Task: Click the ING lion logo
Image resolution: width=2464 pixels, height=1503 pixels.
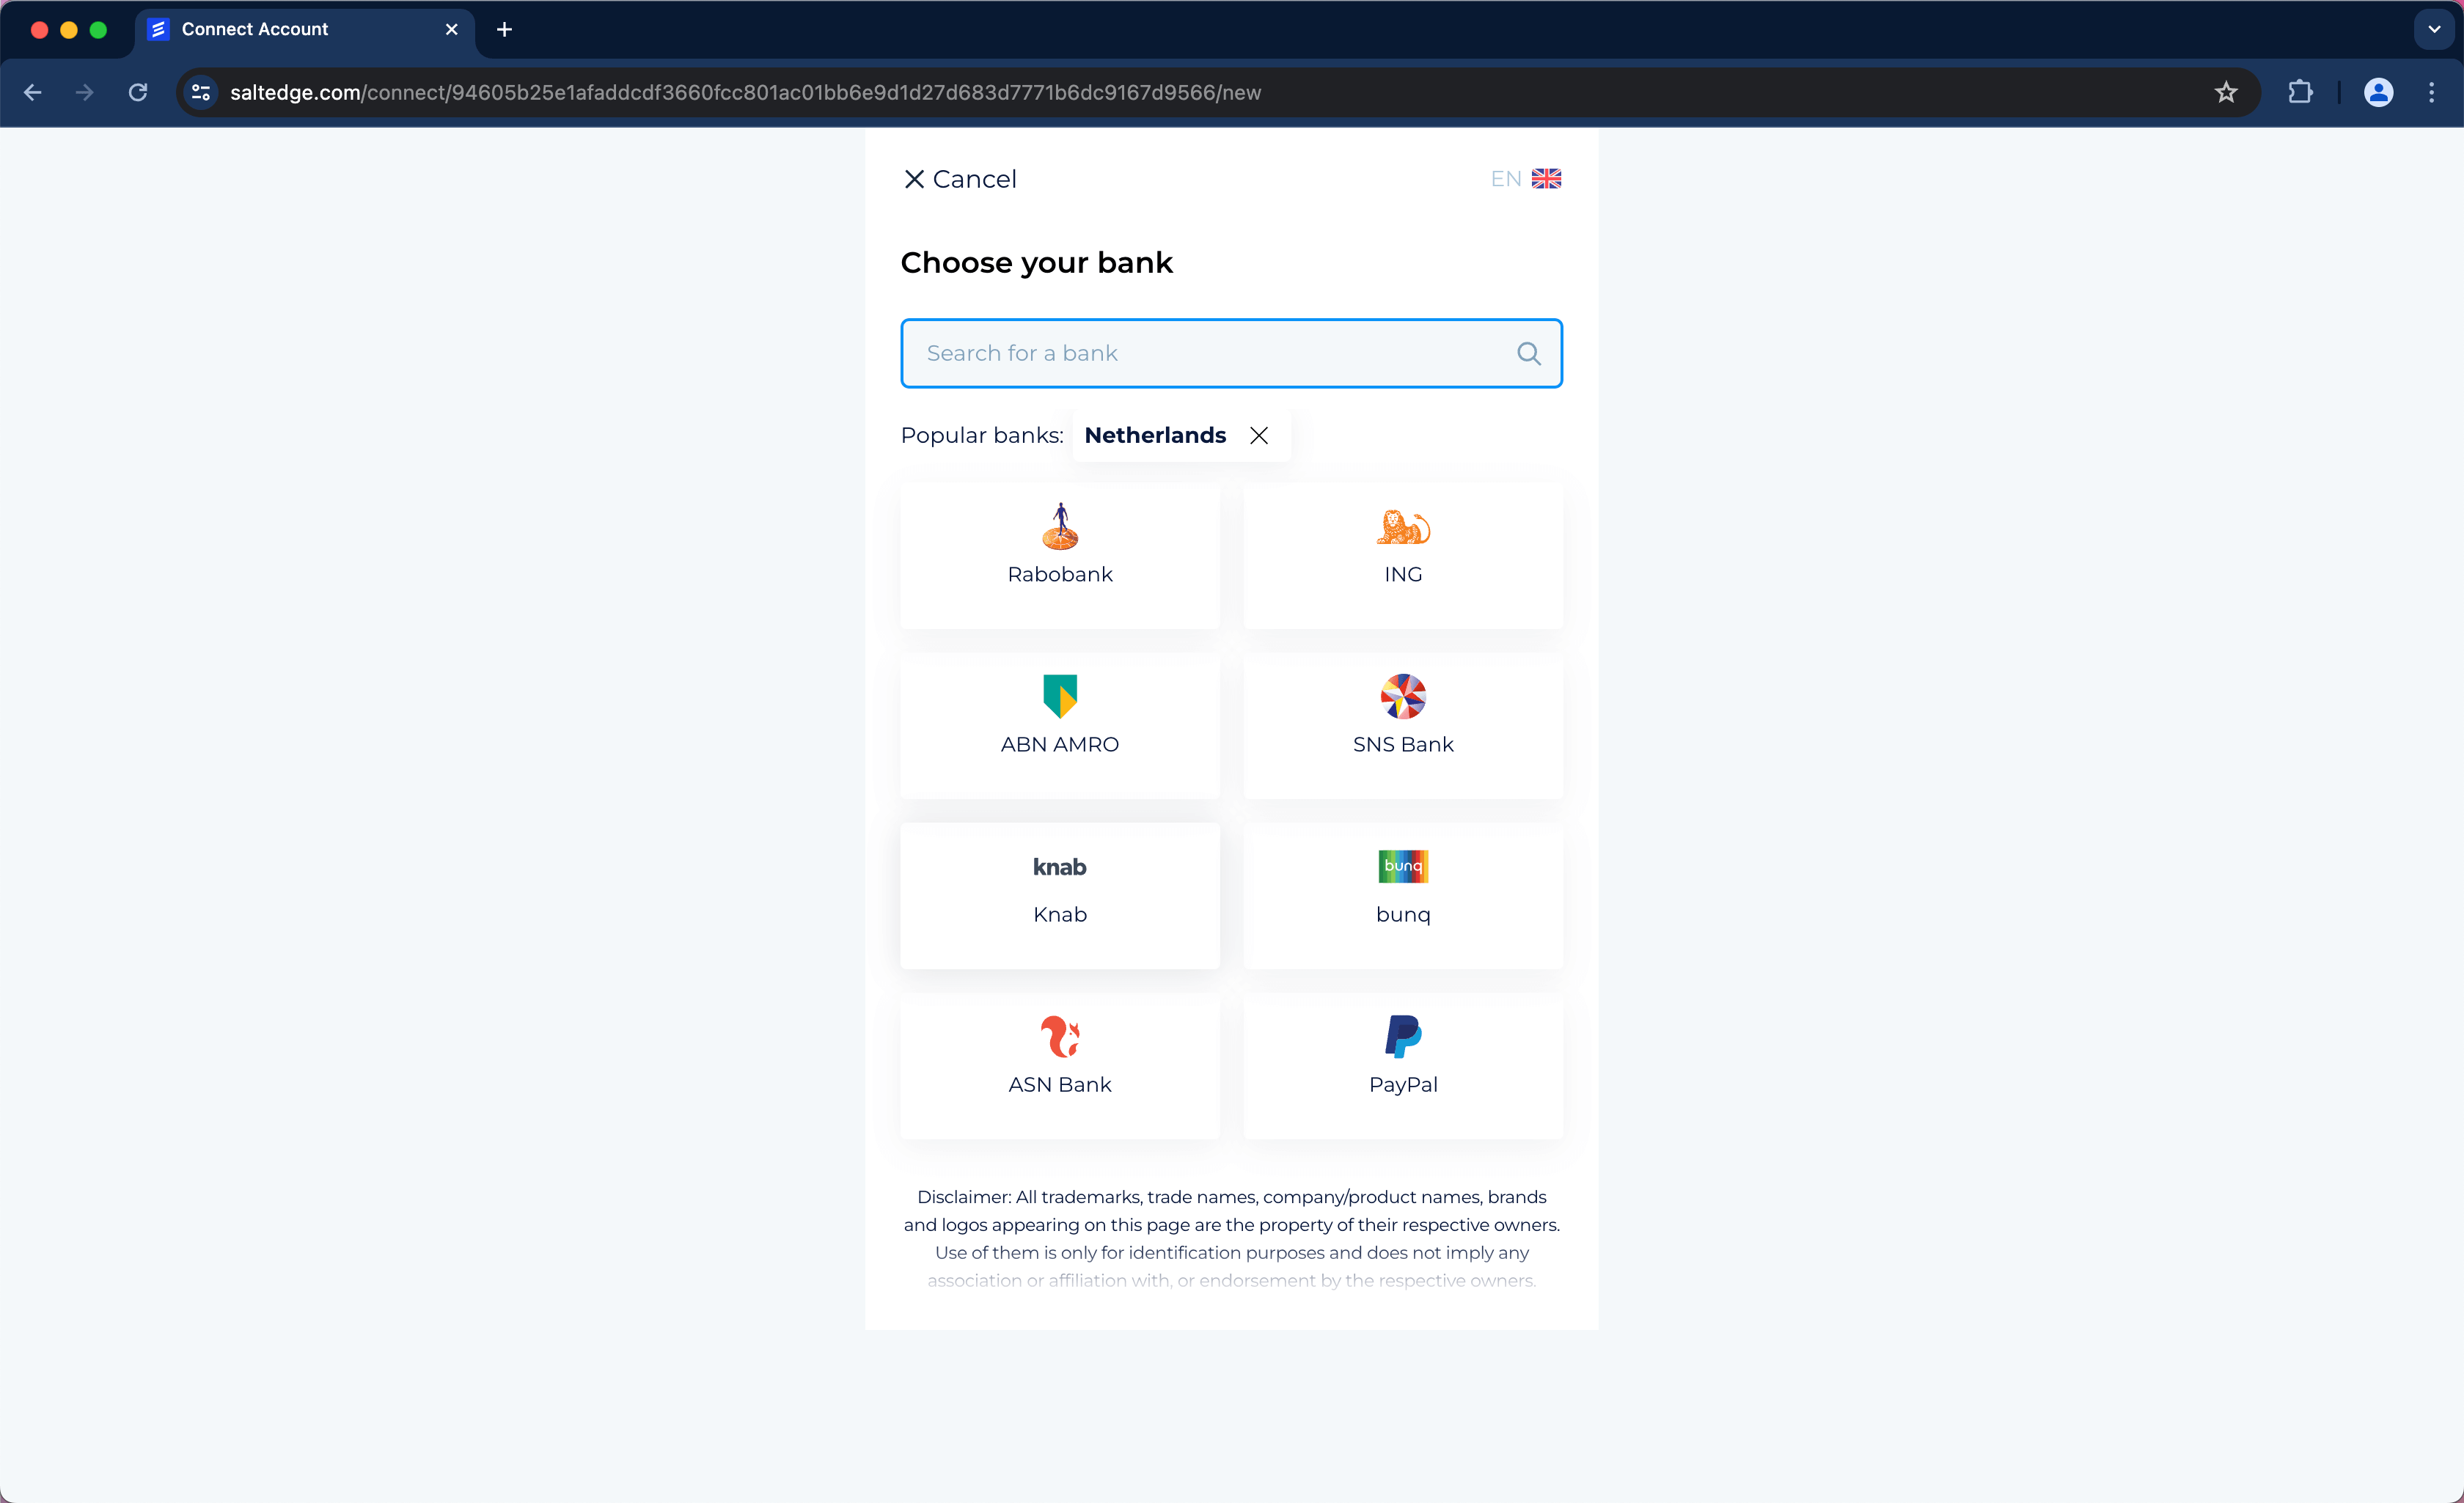Action: pos(1403,527)
